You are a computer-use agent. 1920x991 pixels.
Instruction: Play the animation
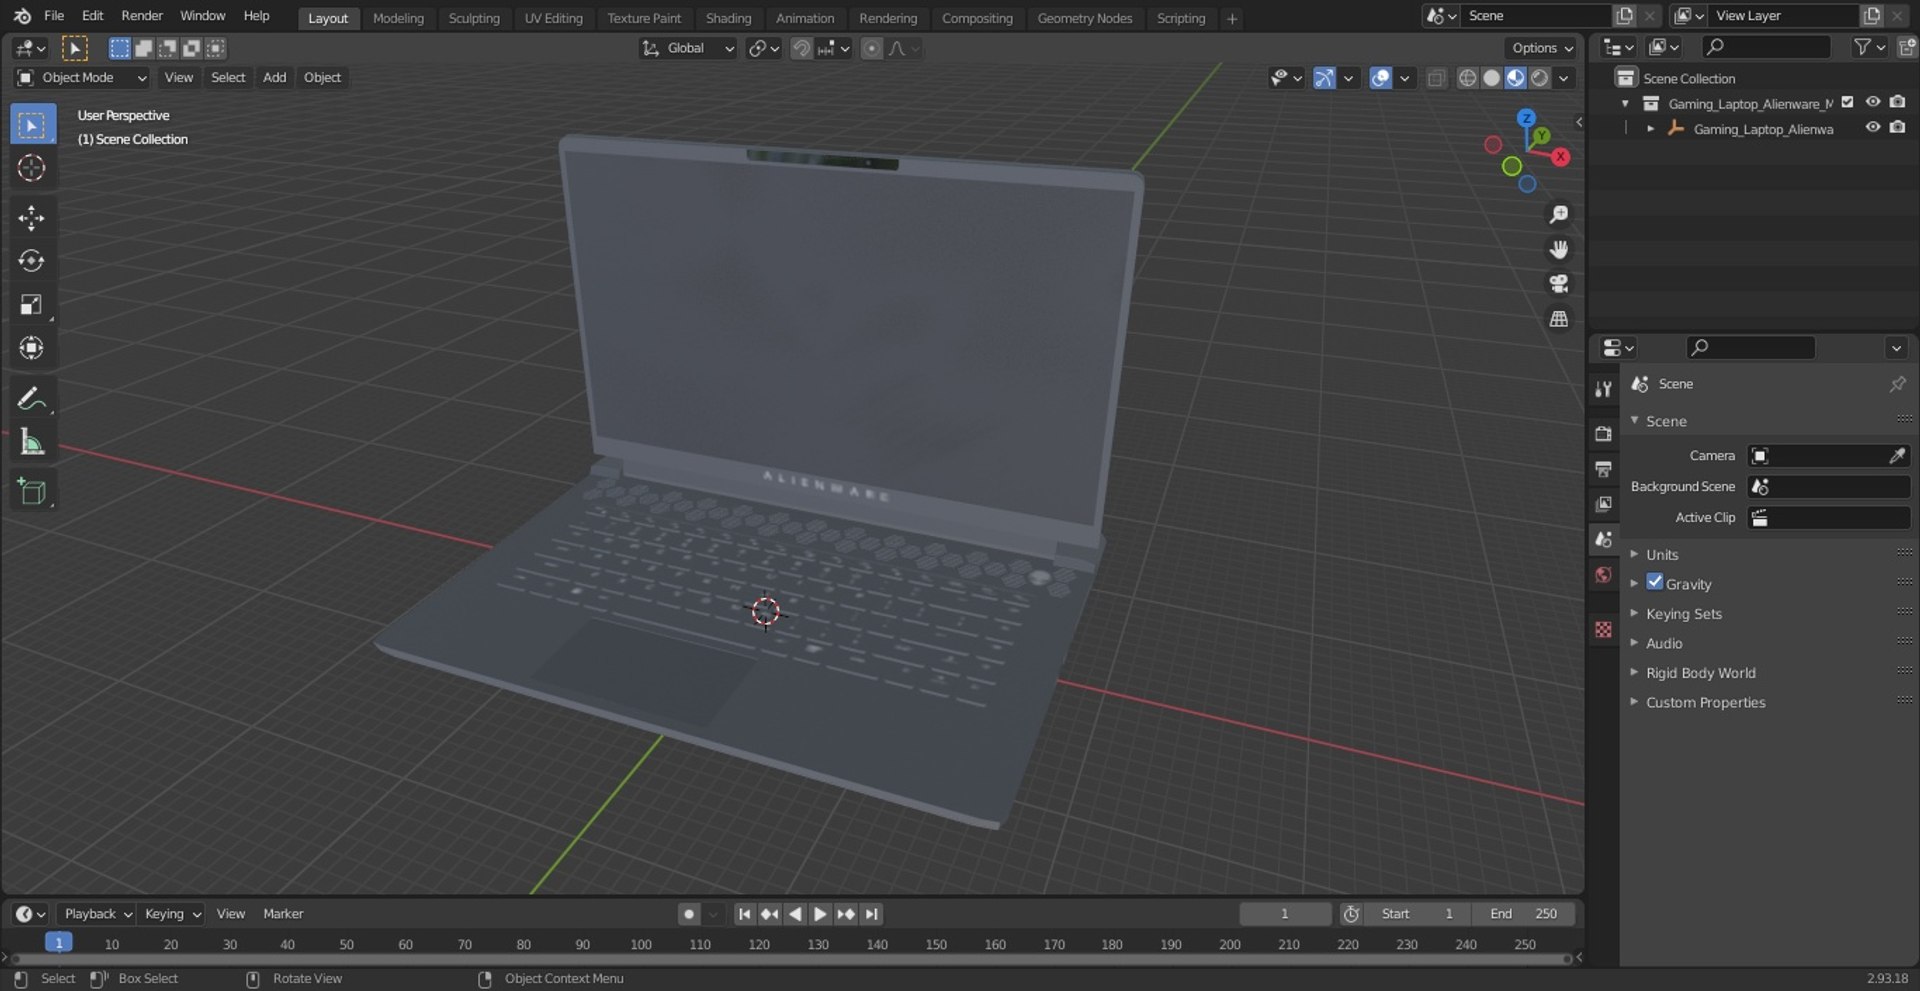[820, 914]
